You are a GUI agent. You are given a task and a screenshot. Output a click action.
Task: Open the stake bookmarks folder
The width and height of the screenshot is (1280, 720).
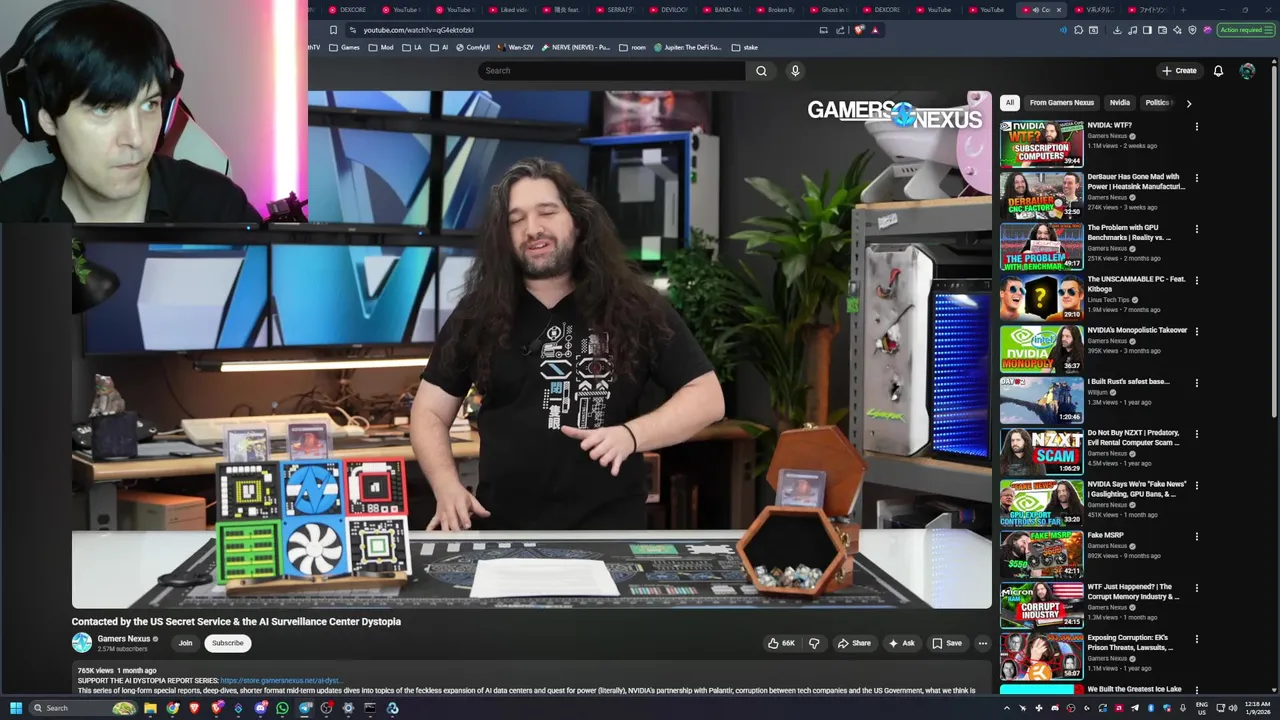tap(744, 47)
